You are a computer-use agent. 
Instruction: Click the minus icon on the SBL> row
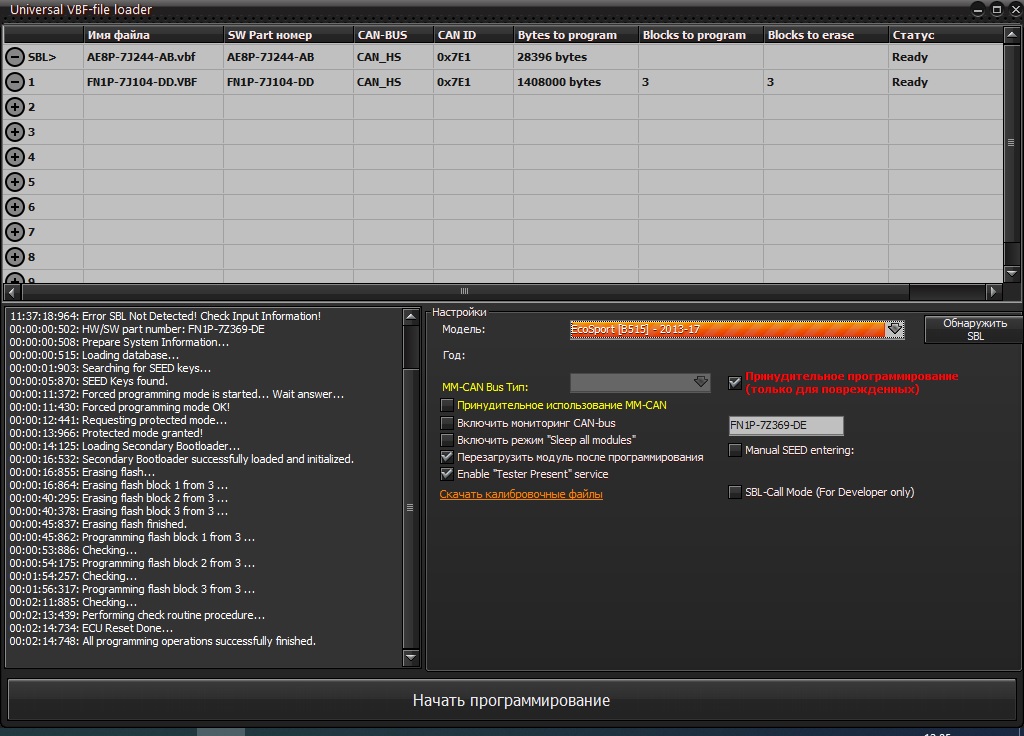tap(15, 57)
